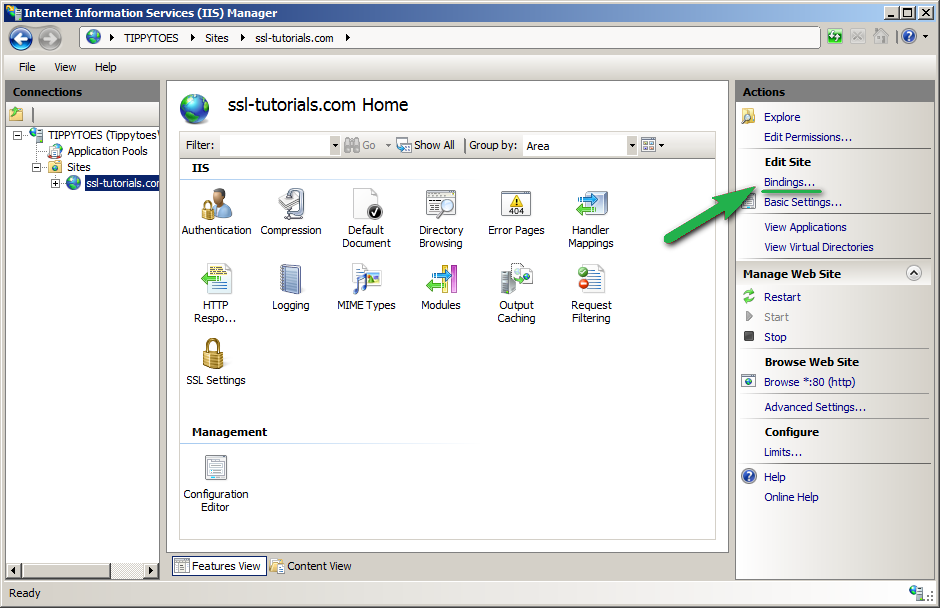Open Directory Browsing feature
940x608 pixels.
pyautogui.click(x=441, y=218)
